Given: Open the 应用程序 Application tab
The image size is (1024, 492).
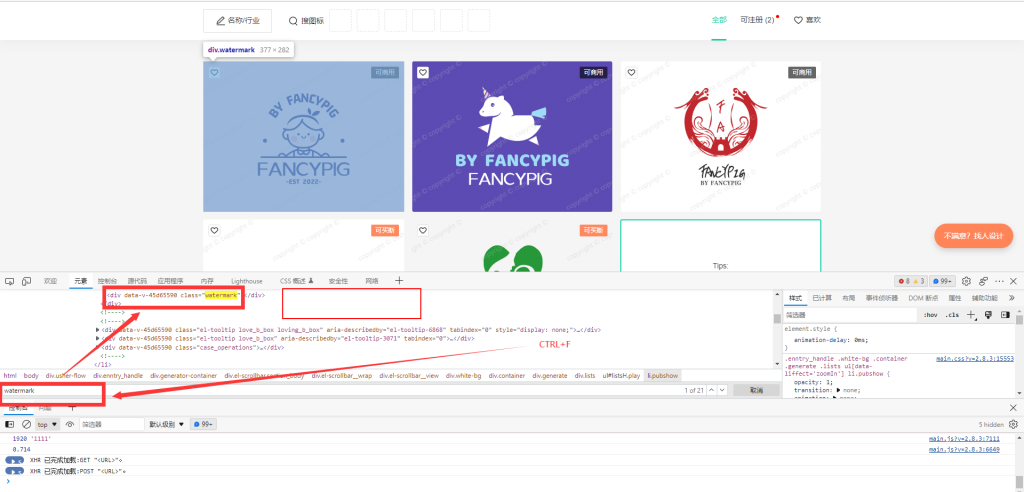Looking at the screenshot, I should click(170, 281).
